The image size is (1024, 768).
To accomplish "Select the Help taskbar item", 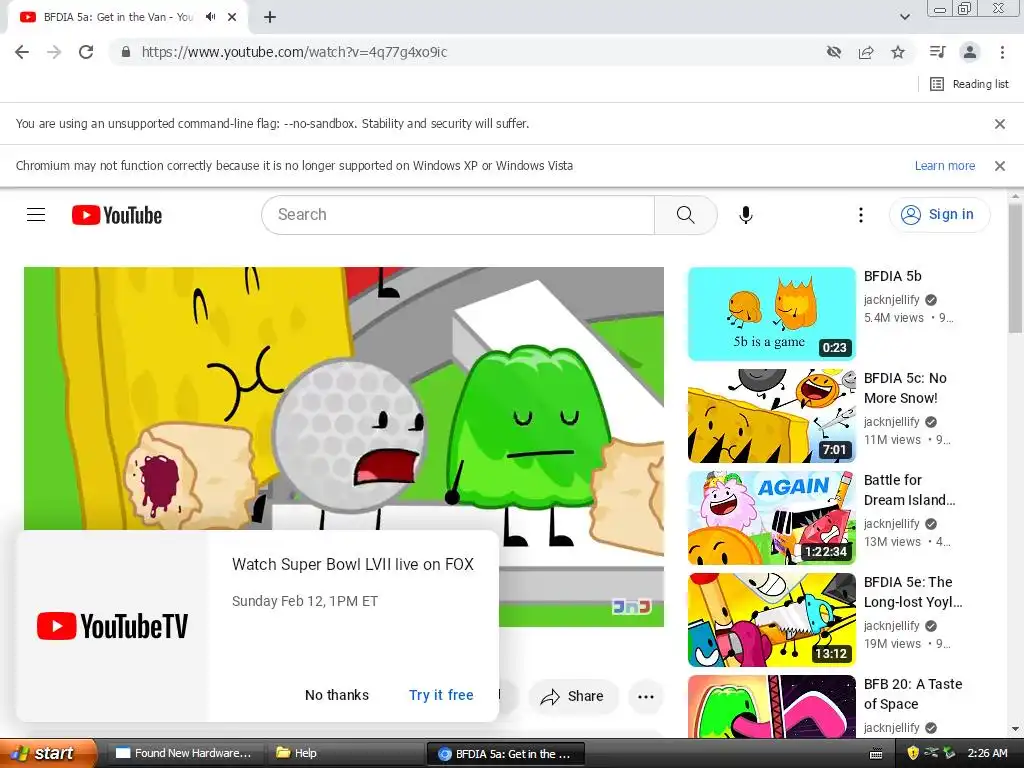I will coord(344,753).
